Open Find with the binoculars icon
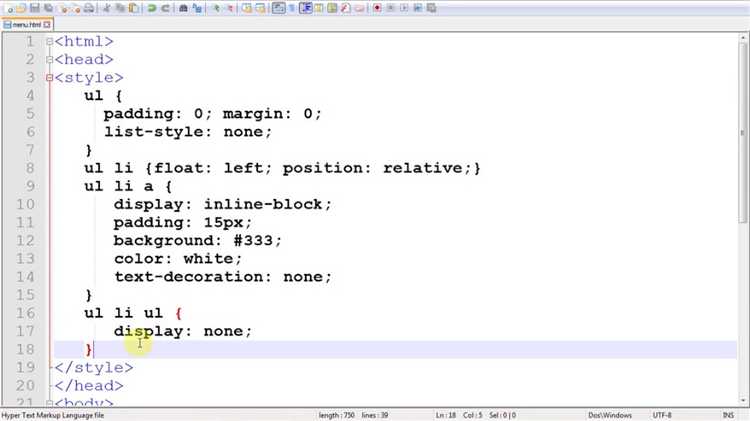The width and height of the screenshot is (750, 421). point(183,8)
